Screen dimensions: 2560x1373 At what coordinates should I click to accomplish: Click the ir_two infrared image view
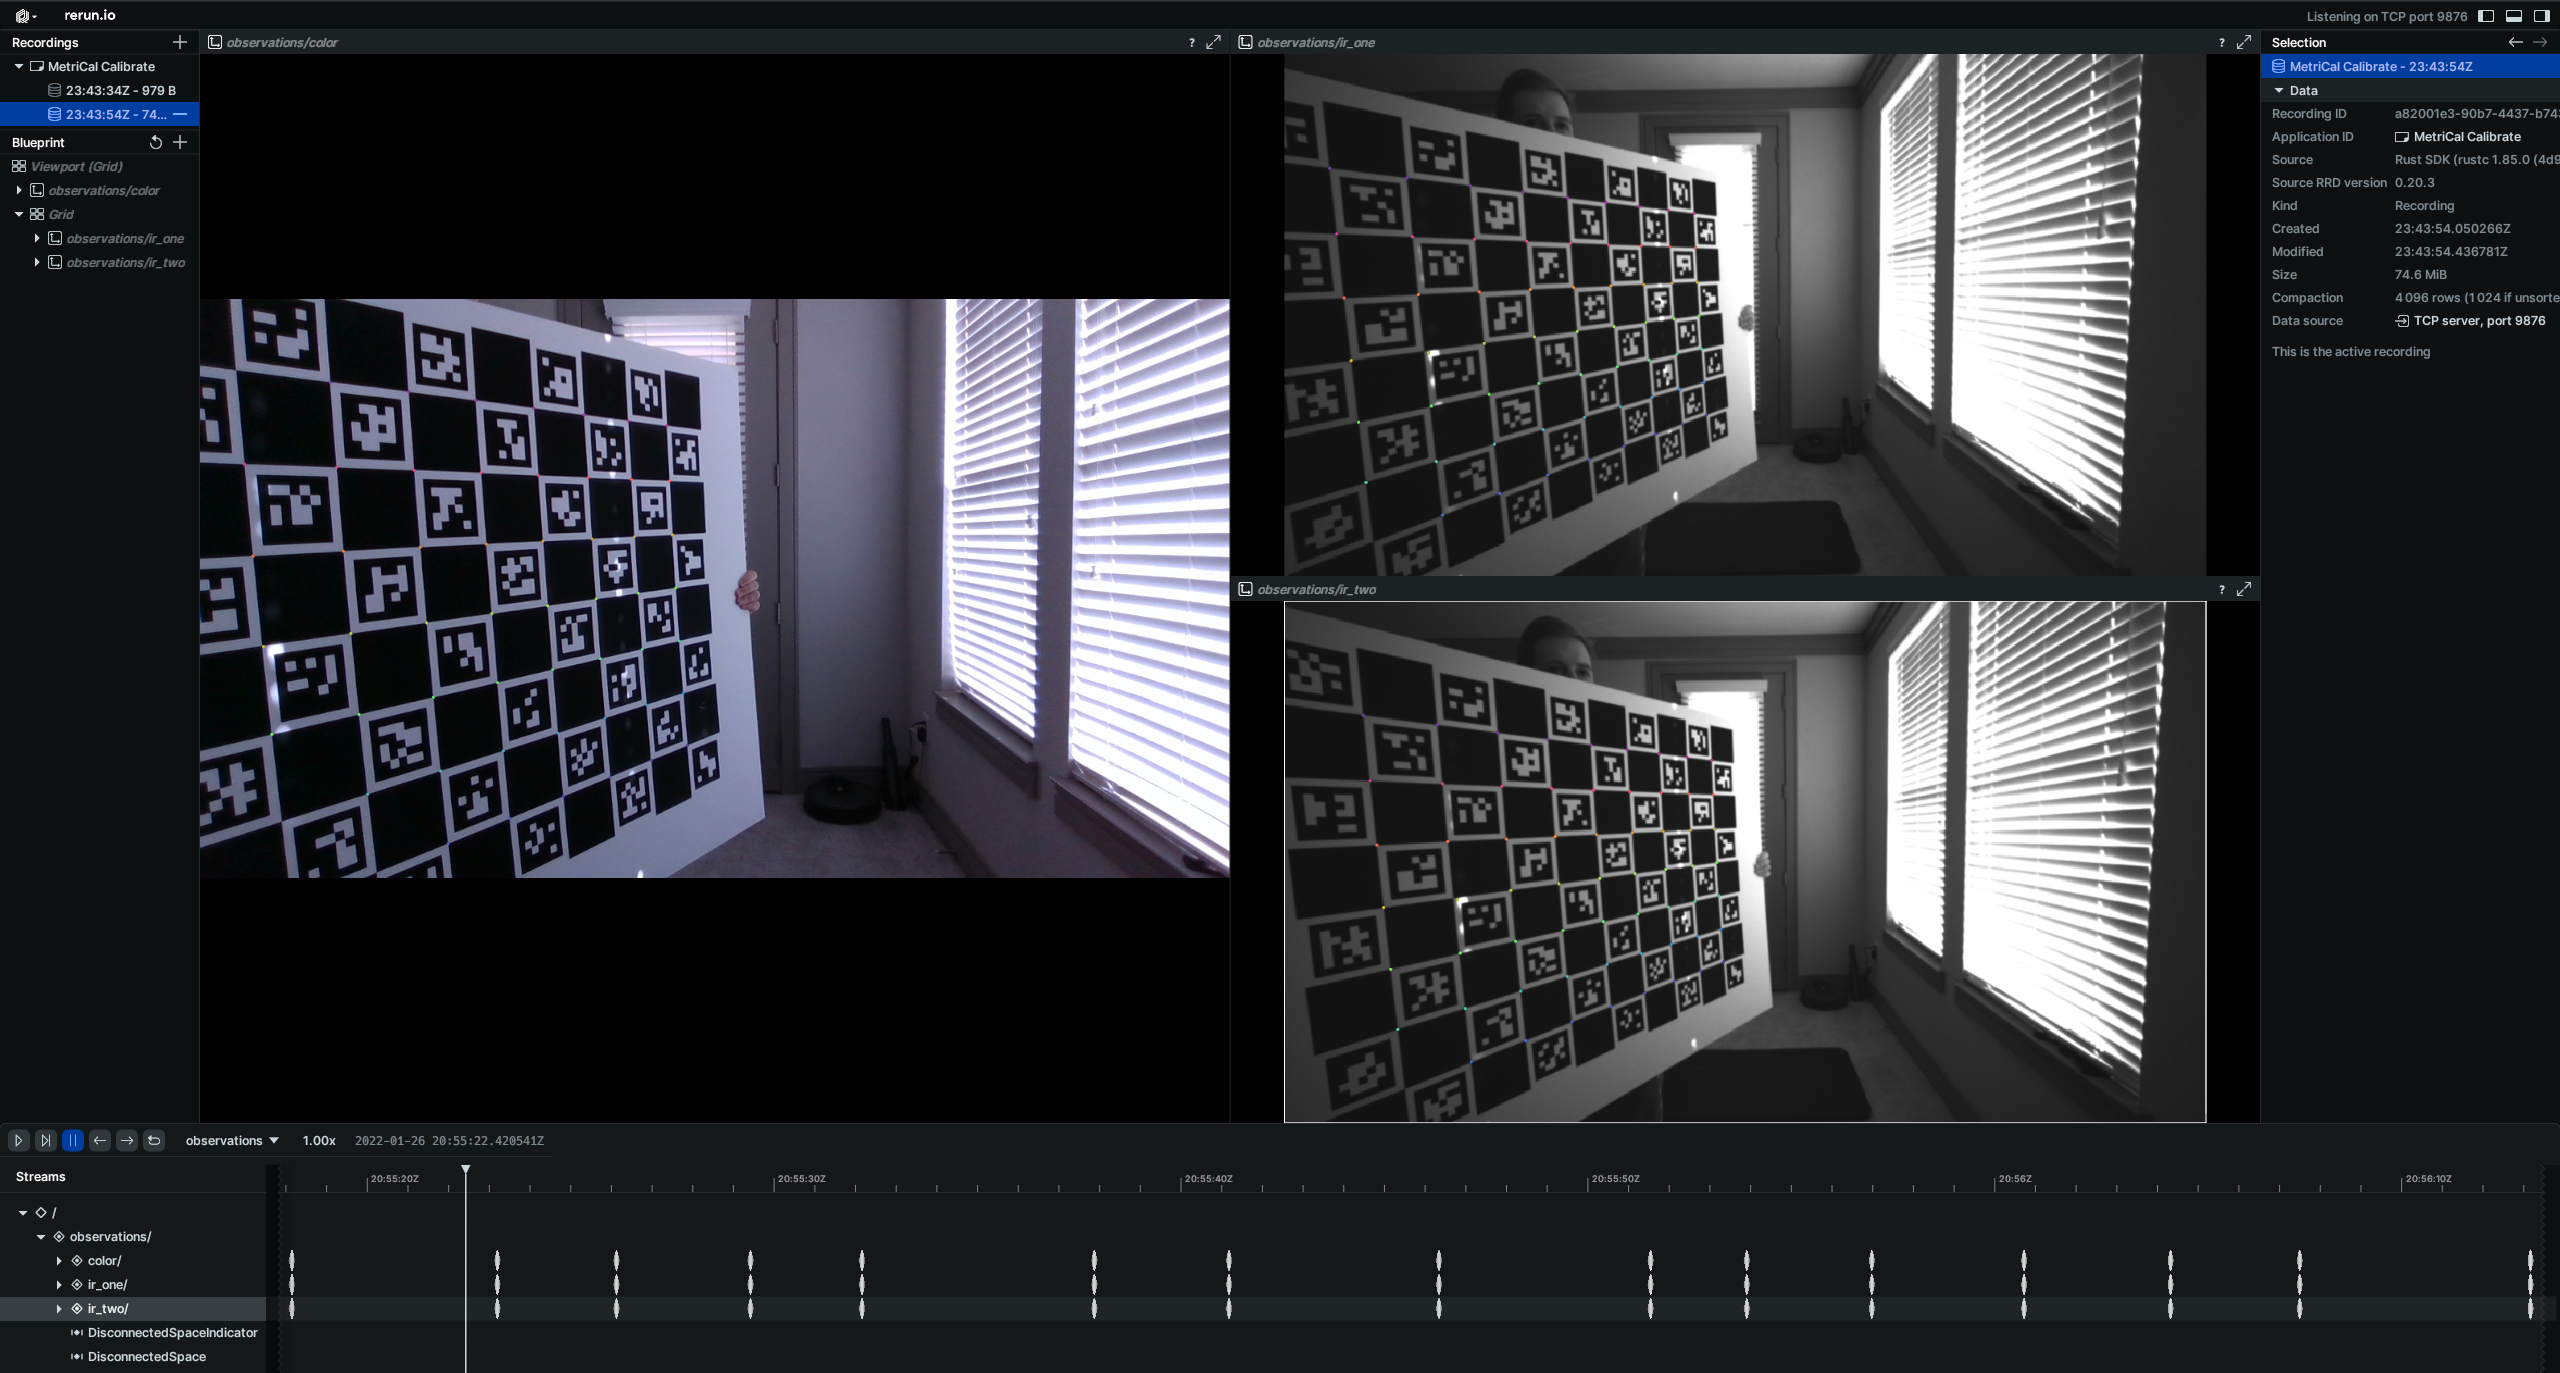point(1744,861)
